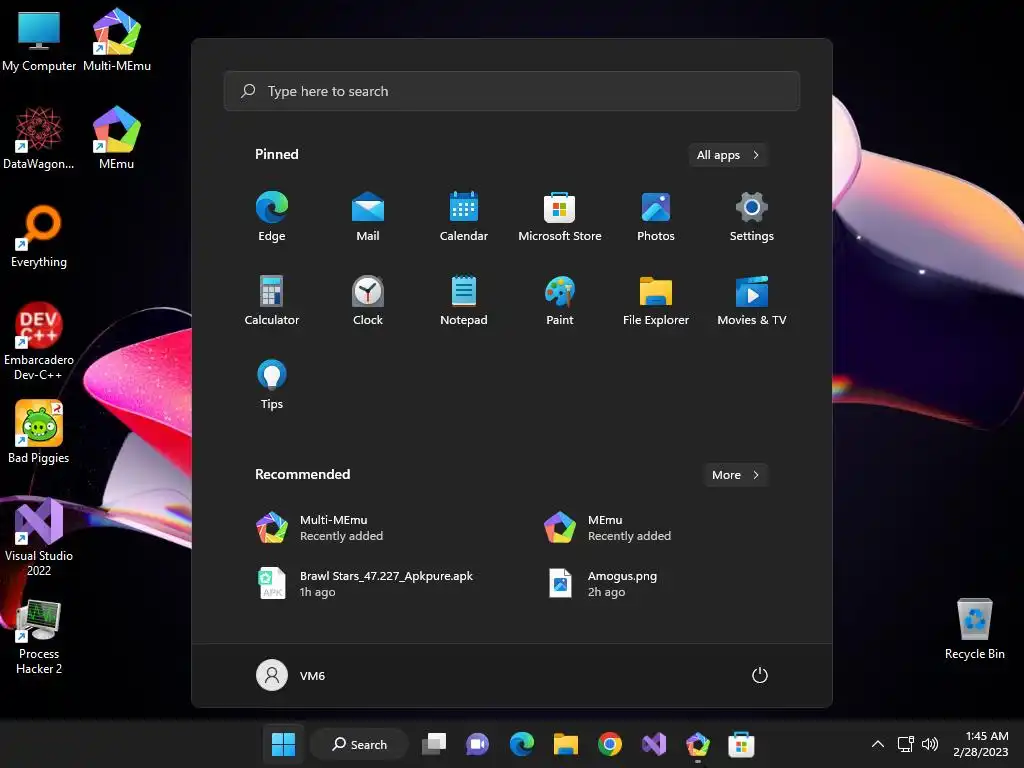Image resolution: width=1024 pixels, height=768 pixels.
Task: Open clock and date in taskbar
Action: point(980,744)
